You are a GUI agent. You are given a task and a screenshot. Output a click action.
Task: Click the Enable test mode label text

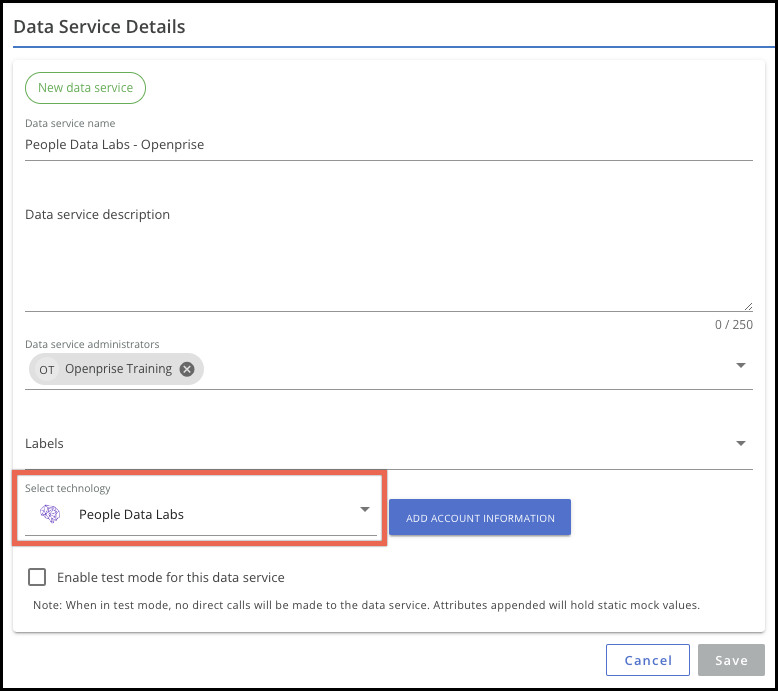171,577
